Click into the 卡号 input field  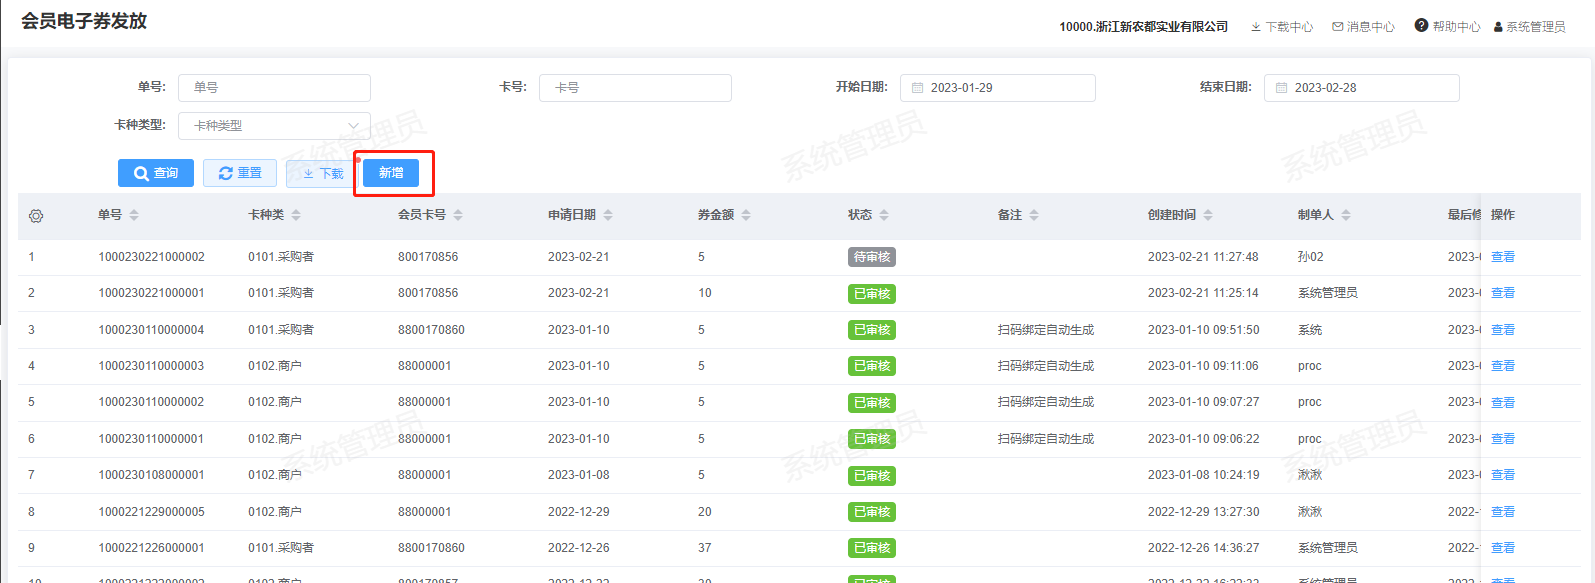(635, 88)
